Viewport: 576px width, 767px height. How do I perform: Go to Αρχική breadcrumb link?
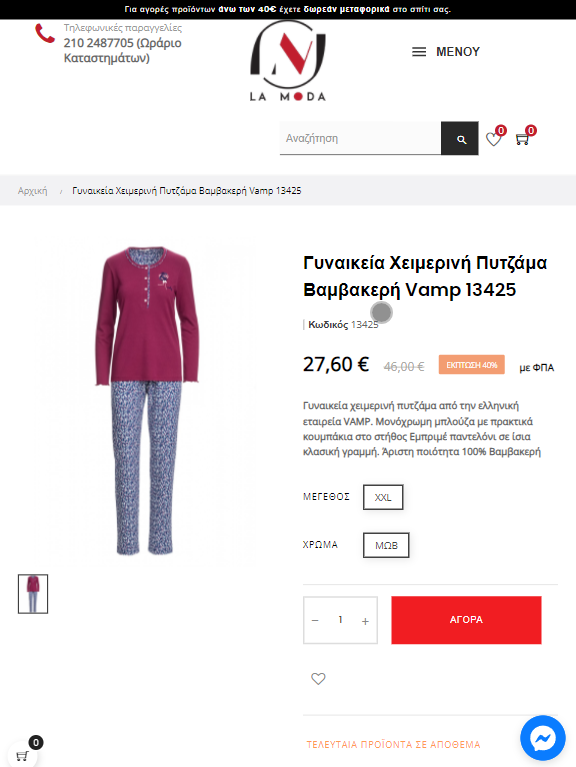tap(33, 191)
